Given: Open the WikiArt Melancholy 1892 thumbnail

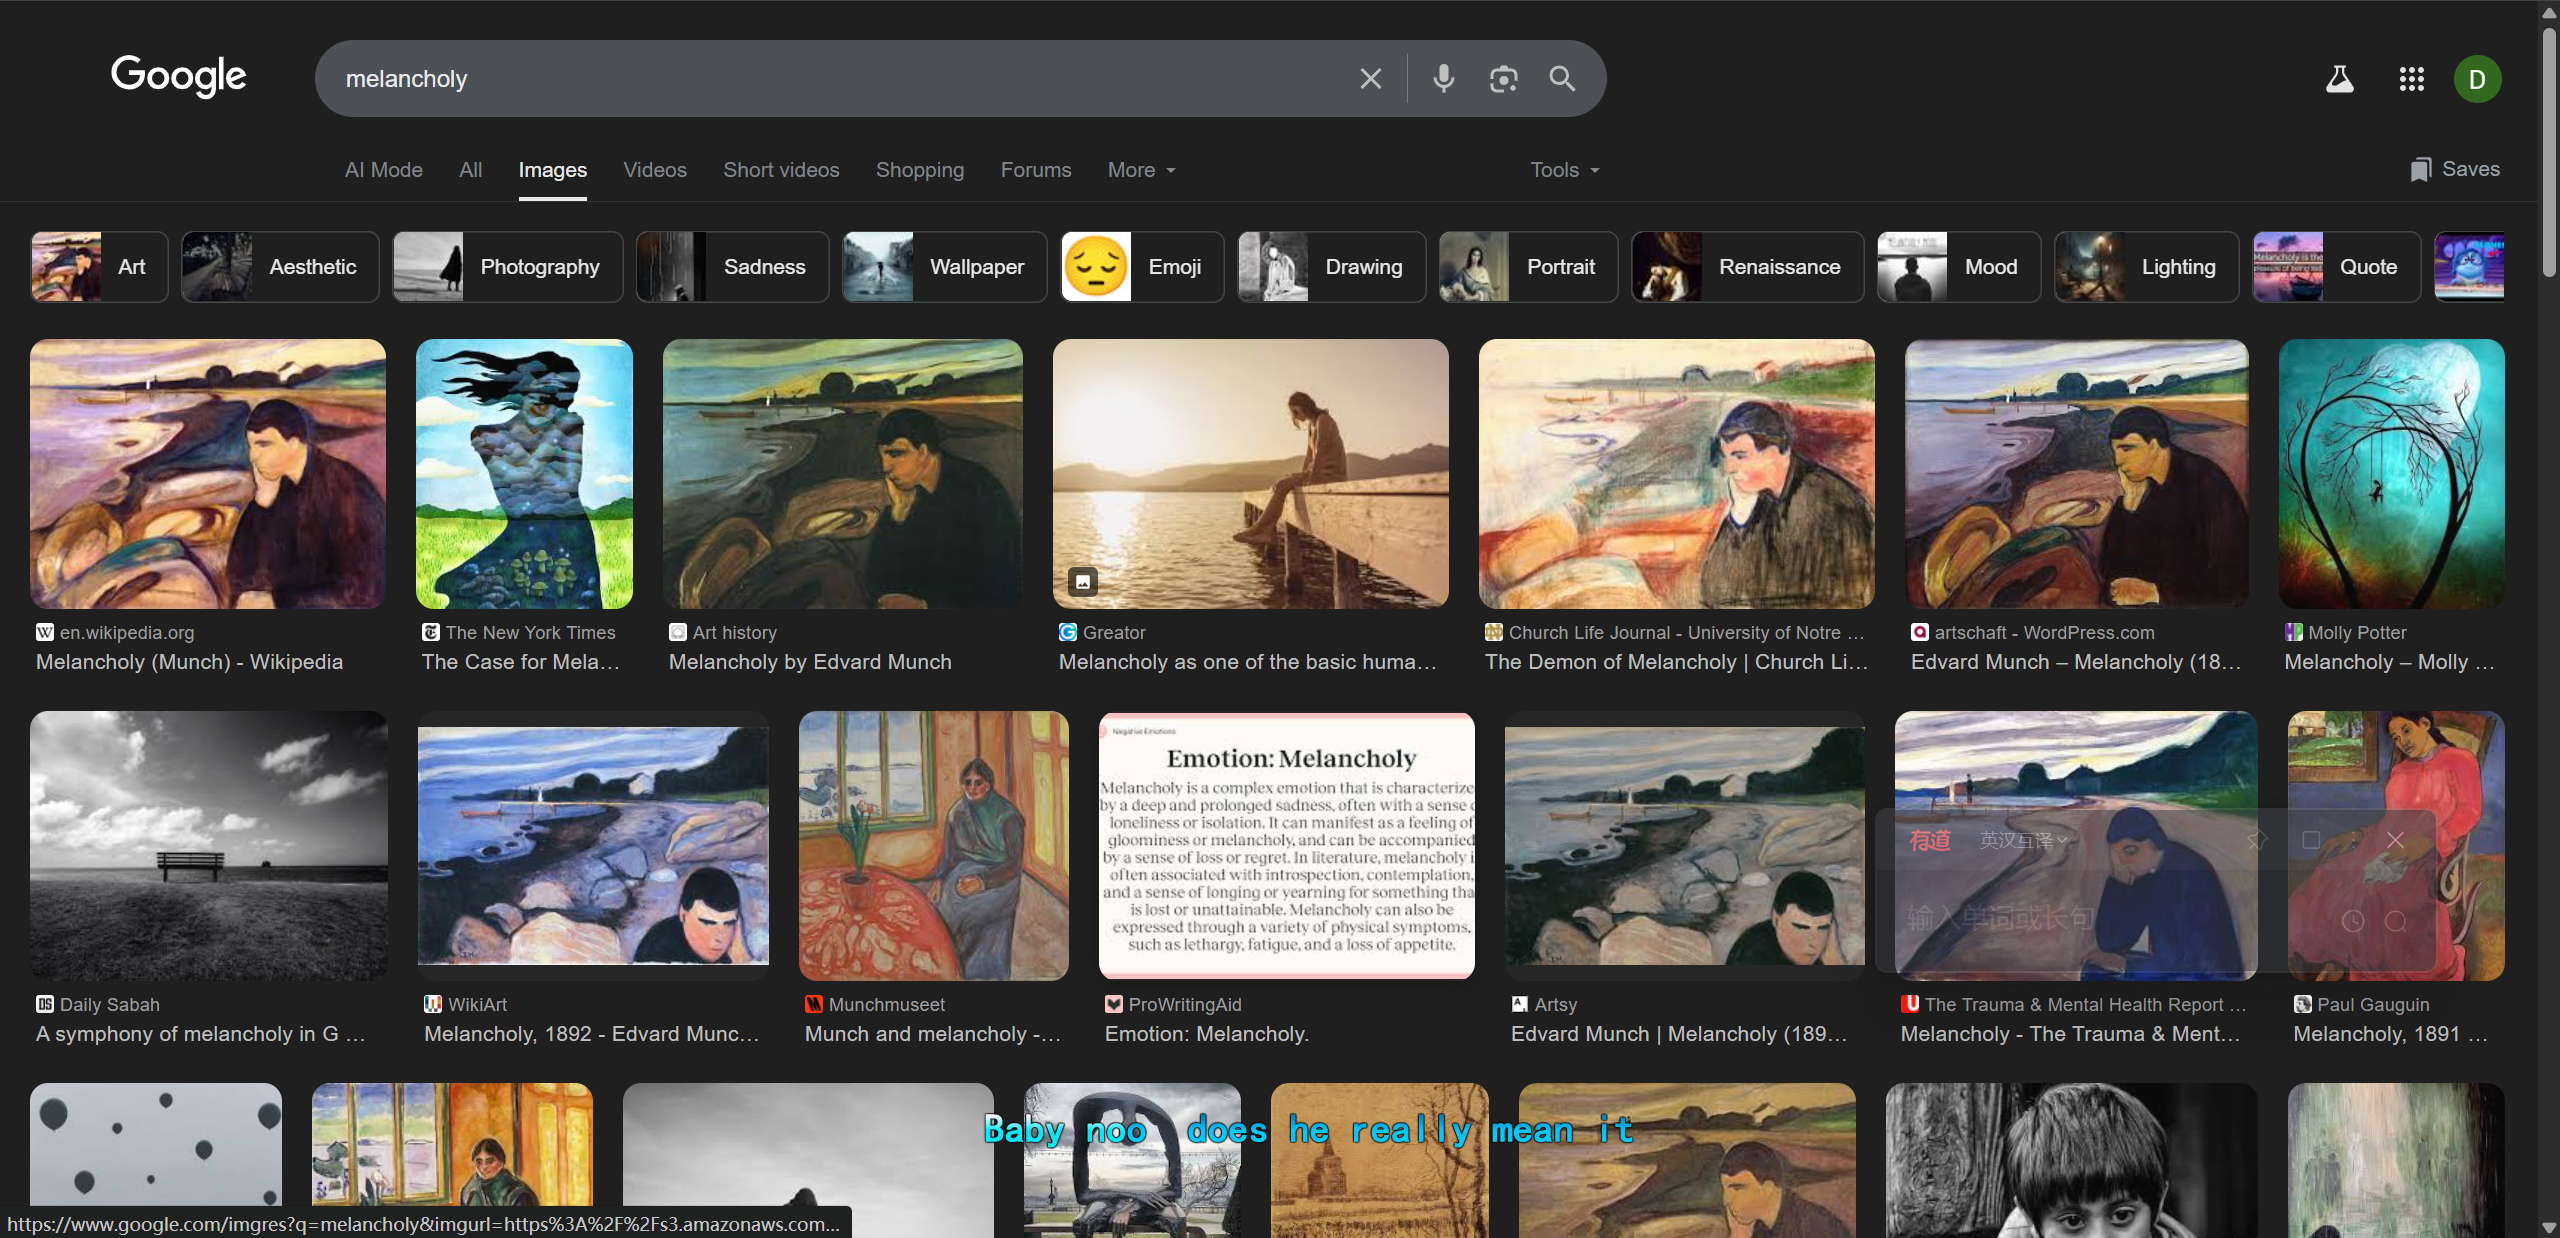Looking at the screenshot, I should pos(593,845).
